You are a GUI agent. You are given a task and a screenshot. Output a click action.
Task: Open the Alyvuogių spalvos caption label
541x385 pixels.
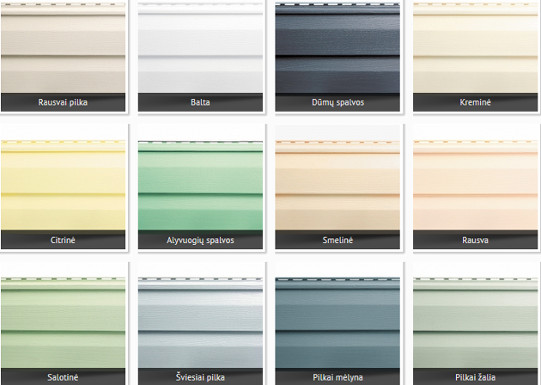(200, 240)
